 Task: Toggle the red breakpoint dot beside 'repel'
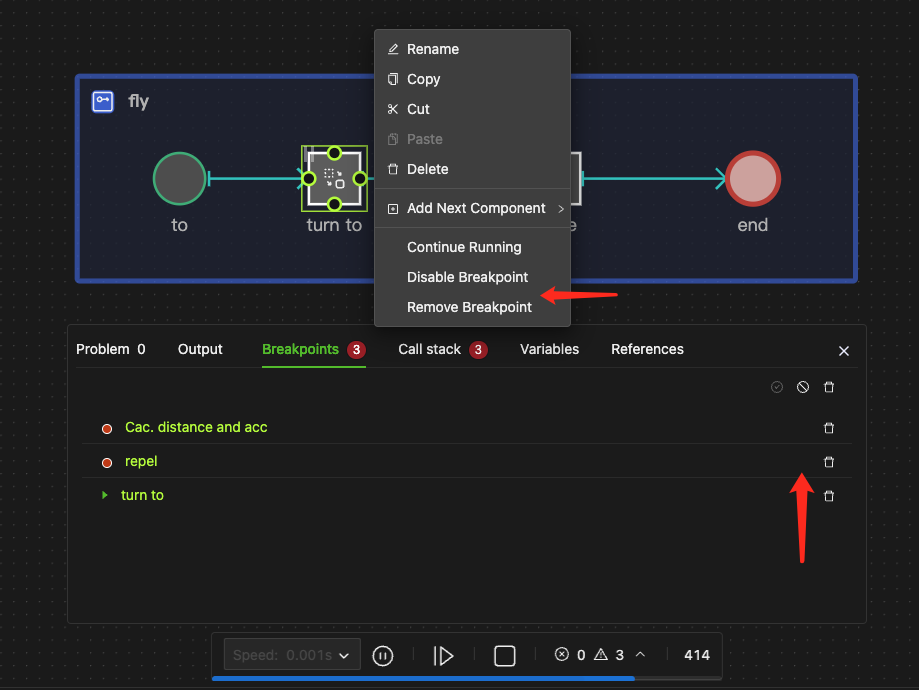107,461
